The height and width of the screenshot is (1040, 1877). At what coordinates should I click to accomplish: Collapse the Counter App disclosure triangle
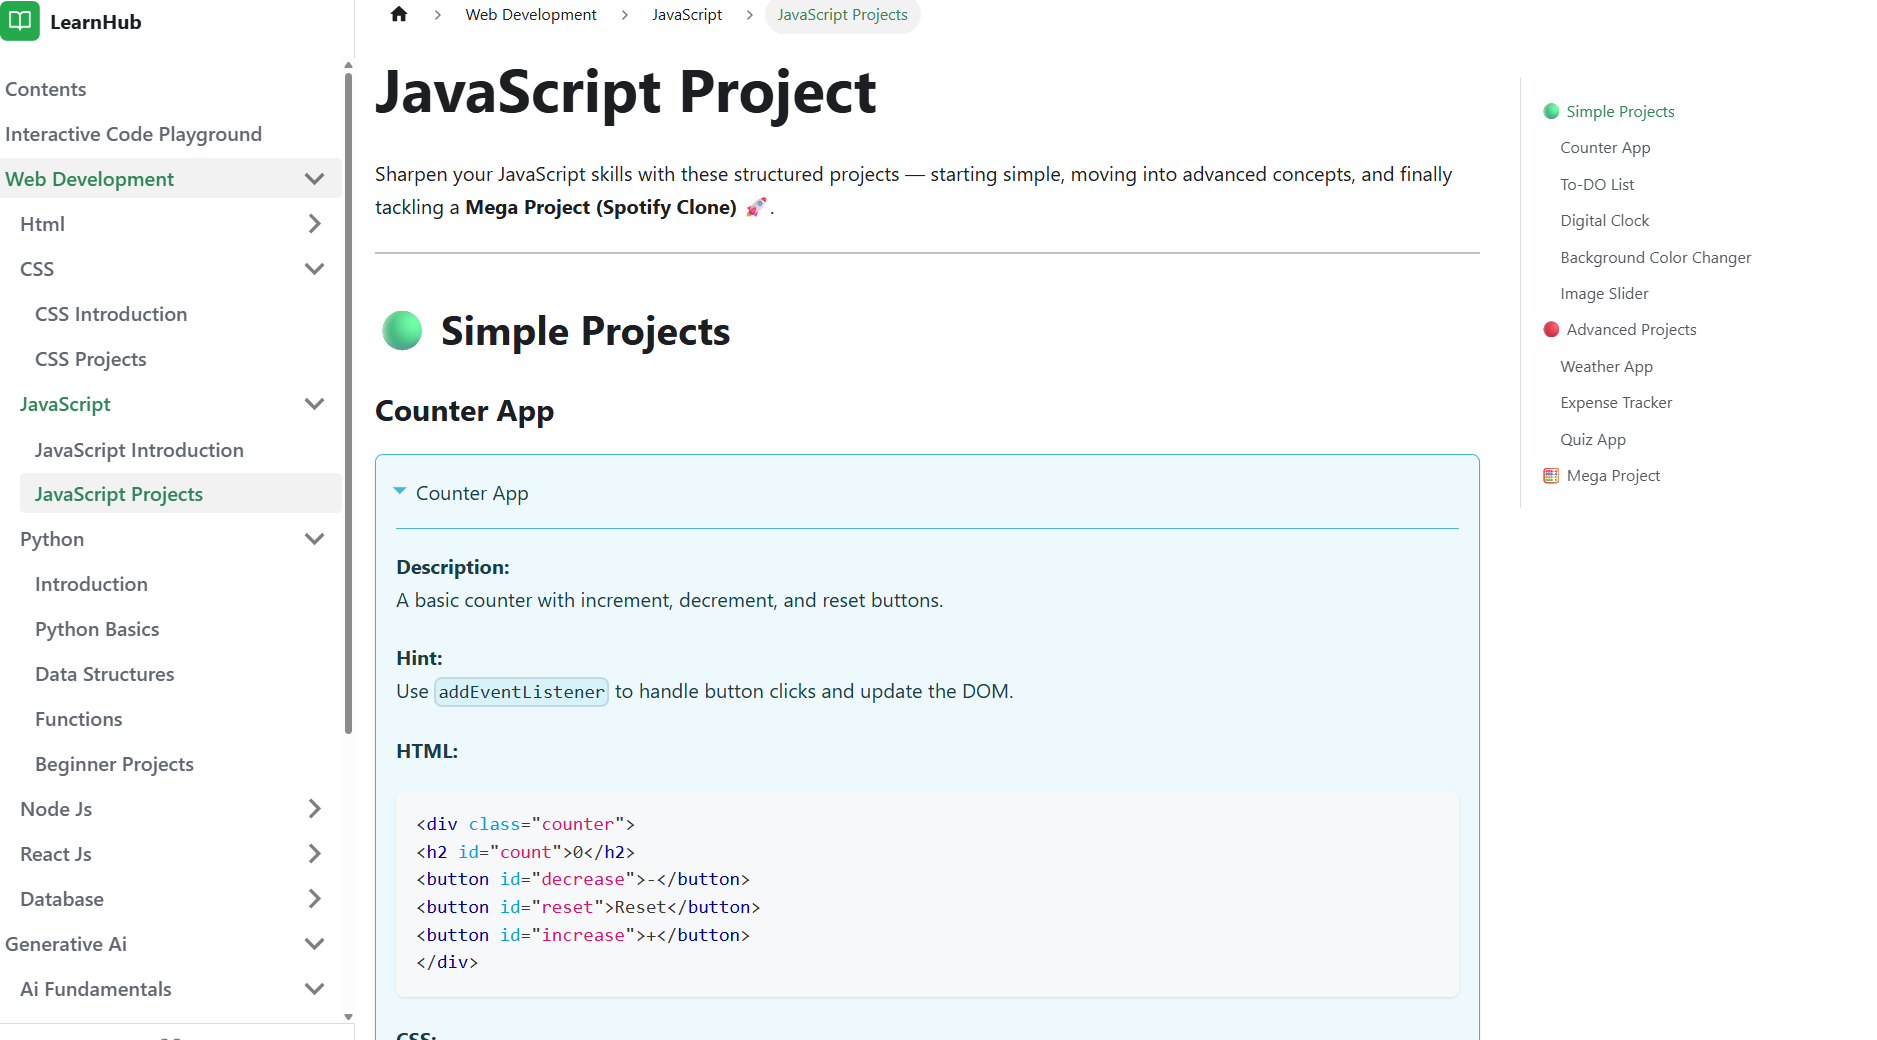[x=400, y=492]
